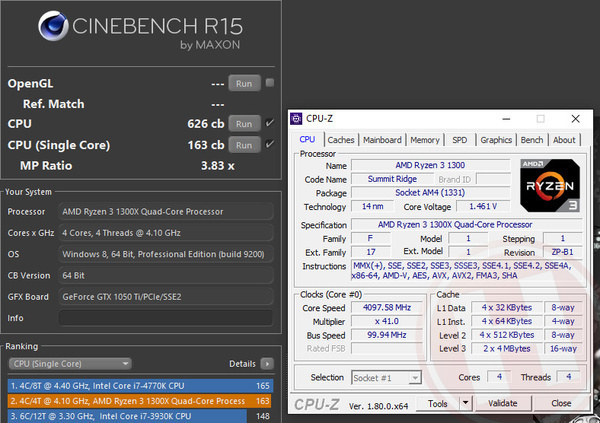Open the Bench tab in CPU-Z

532,140
